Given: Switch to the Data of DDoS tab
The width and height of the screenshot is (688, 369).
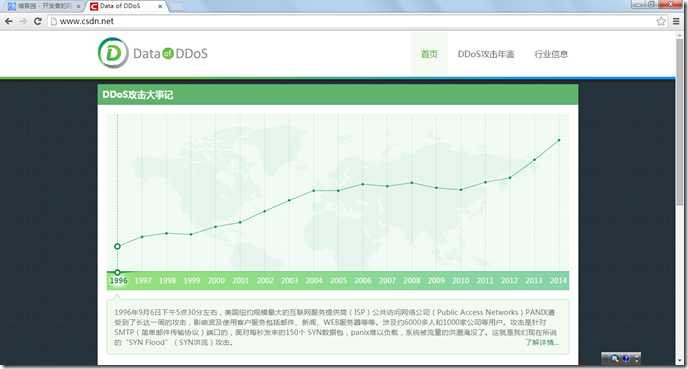Looking at the screenshot, I should click(125, 6).
